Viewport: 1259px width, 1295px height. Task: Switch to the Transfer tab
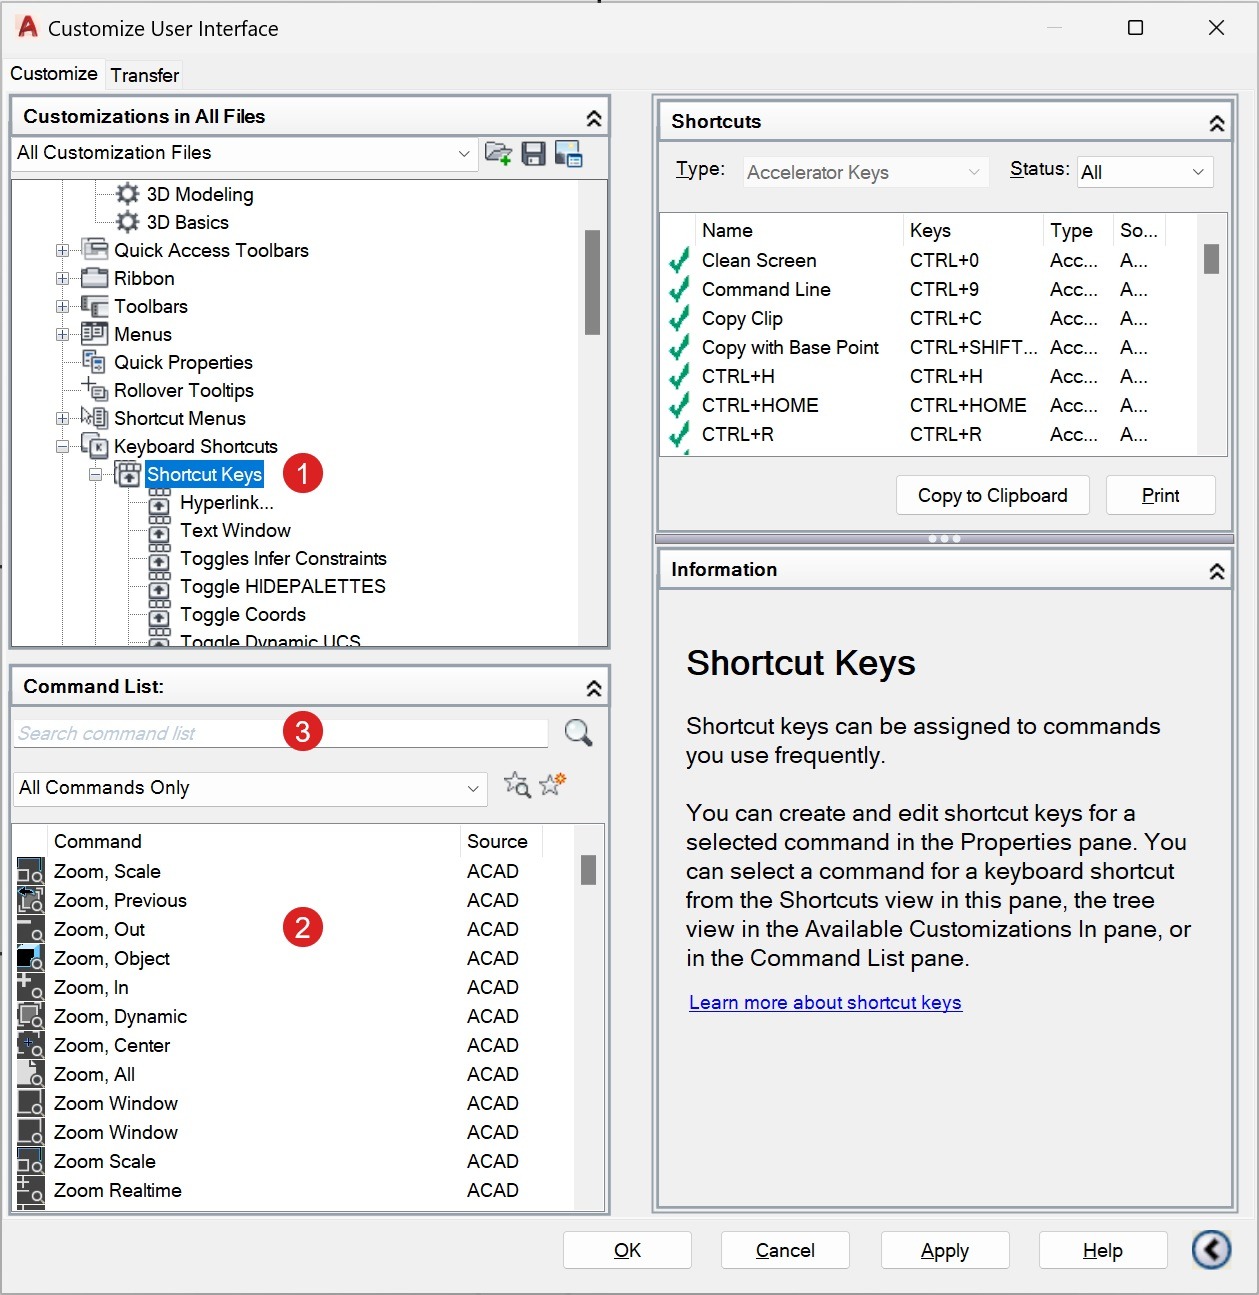(x=145, y=75)
